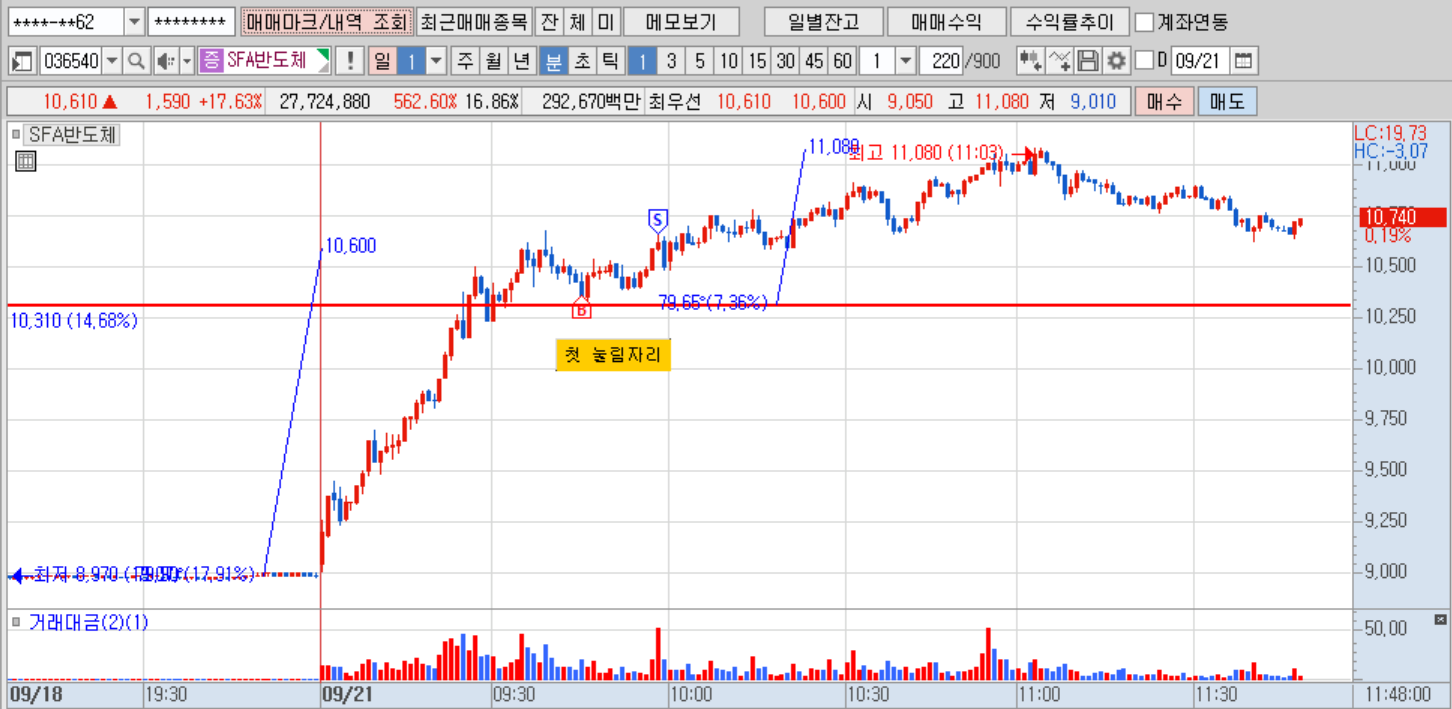Image resolution: width=1452 pixels, height=709 pixels.
Task: Click the 09/21 date input field
Action: point(1199,61)
